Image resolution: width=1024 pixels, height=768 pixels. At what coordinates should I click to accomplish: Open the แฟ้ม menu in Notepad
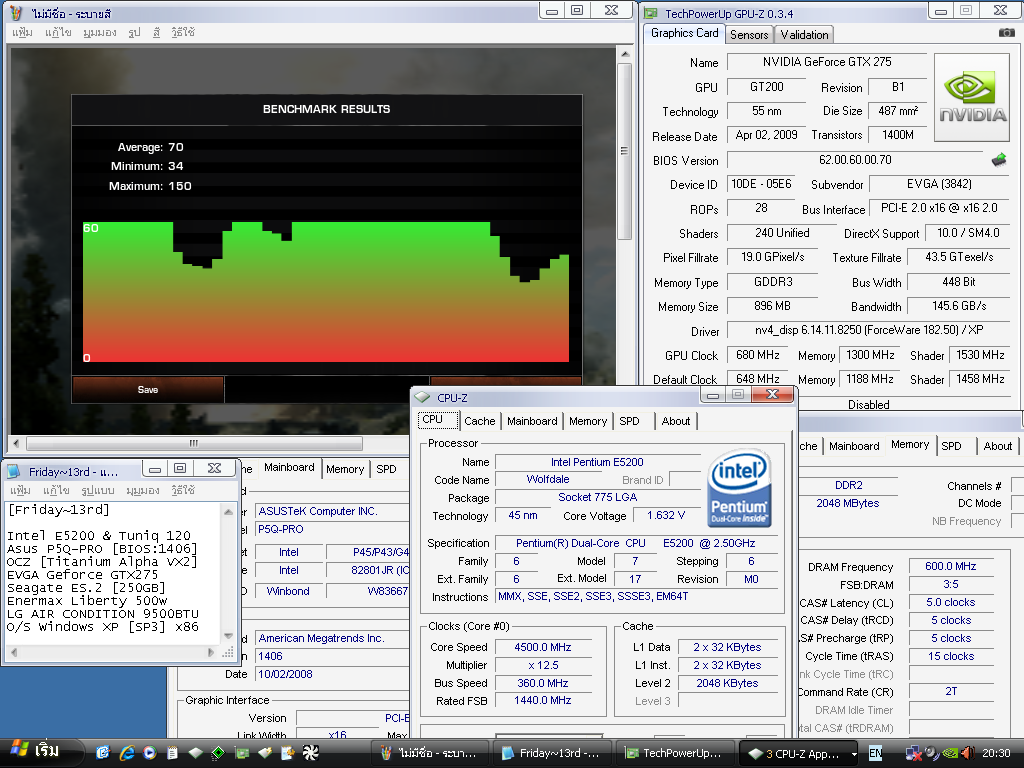pyautogui.click(x=20, y=490)
